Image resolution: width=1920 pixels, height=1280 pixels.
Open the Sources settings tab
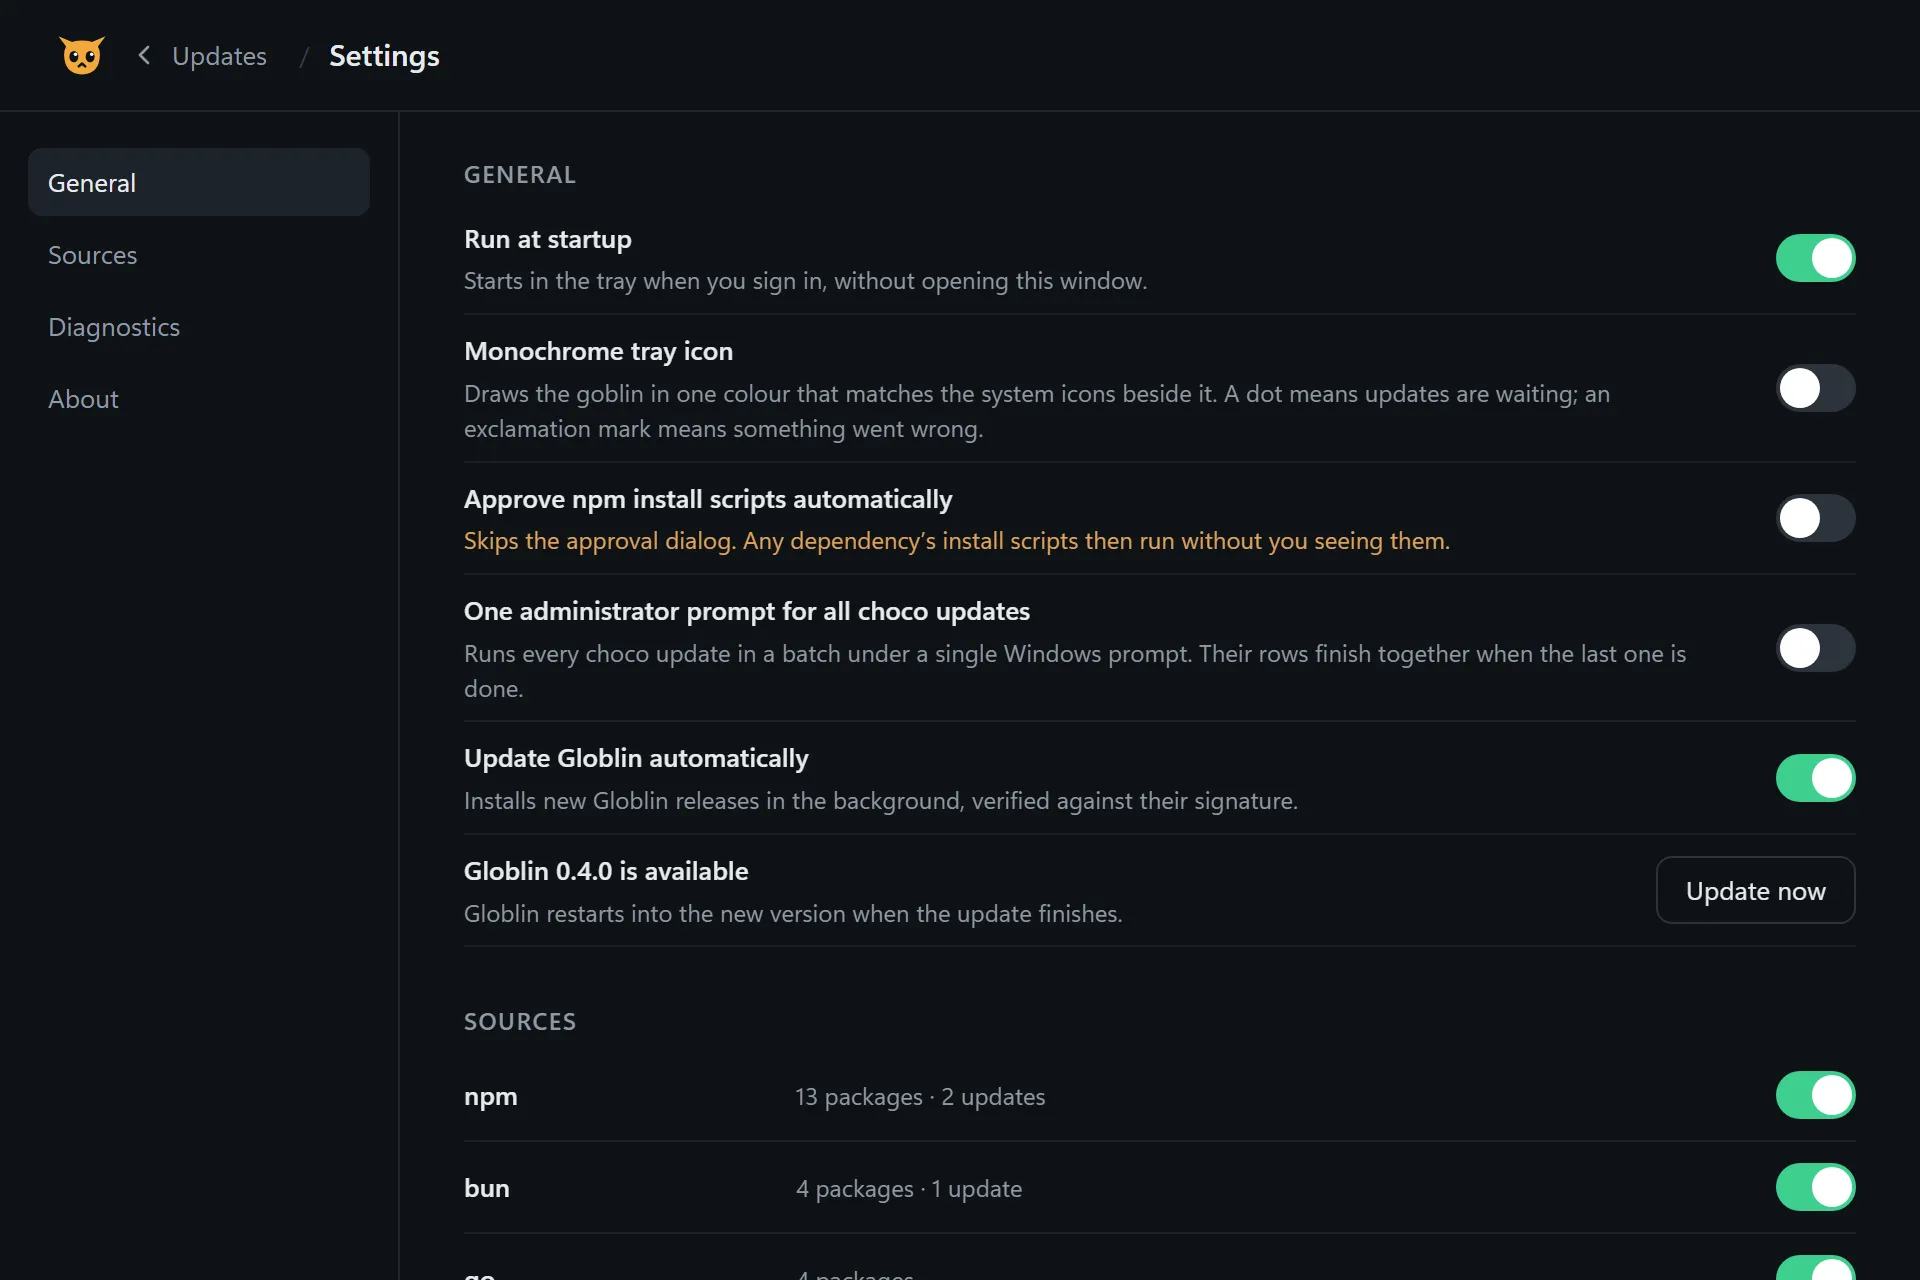(199, 255)
